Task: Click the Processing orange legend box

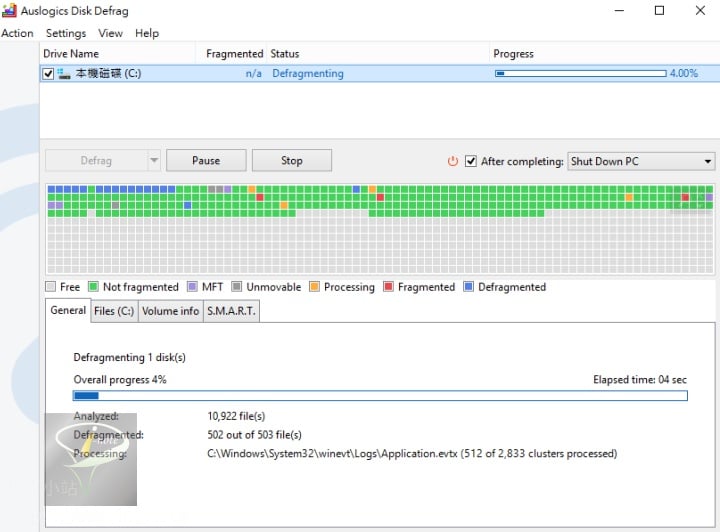Action: coord(314,287)
